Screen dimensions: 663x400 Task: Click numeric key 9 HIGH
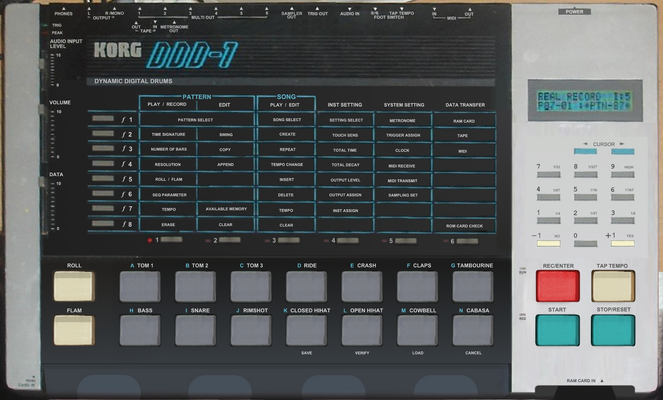click(622, 174)
